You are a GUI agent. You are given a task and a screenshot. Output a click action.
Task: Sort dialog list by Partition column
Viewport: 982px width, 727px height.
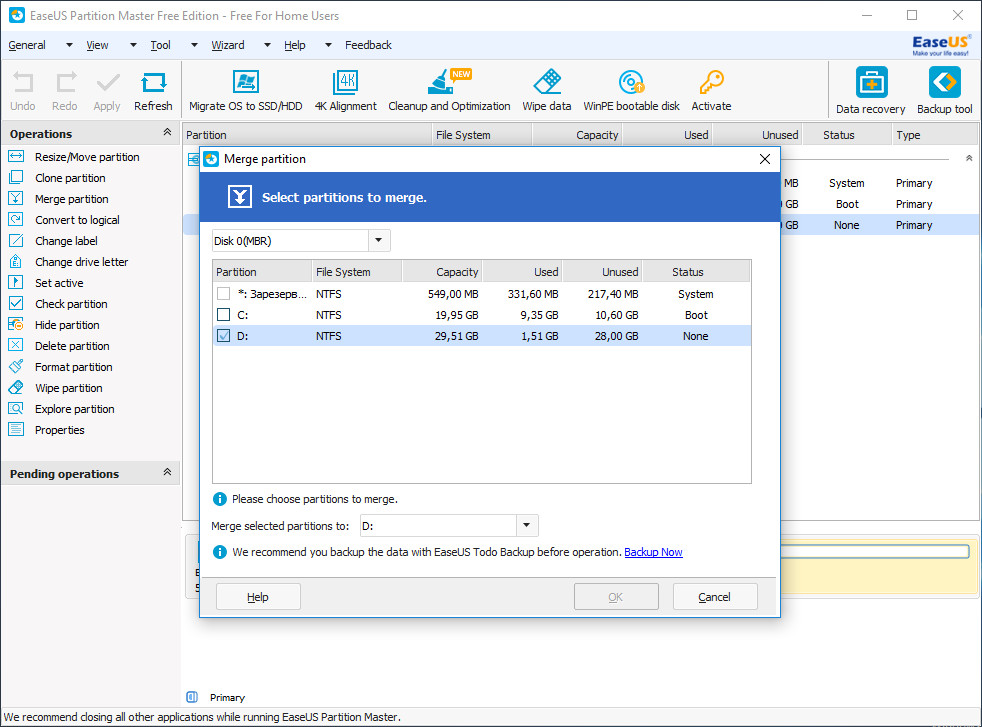coord(262,272)
